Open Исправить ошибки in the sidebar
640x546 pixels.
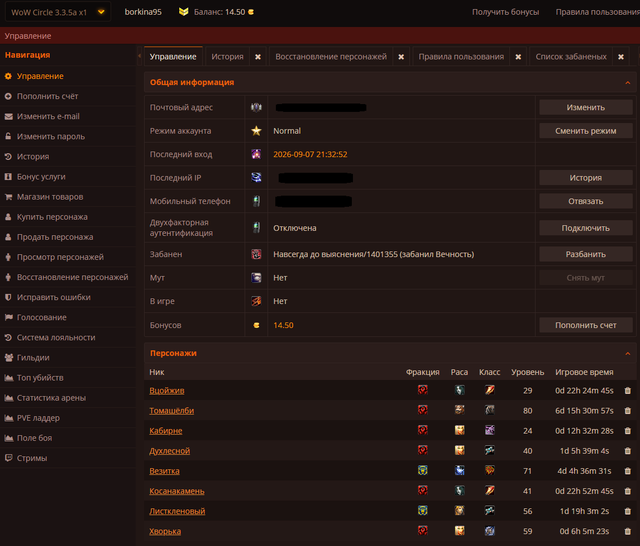tap(53, 297)
